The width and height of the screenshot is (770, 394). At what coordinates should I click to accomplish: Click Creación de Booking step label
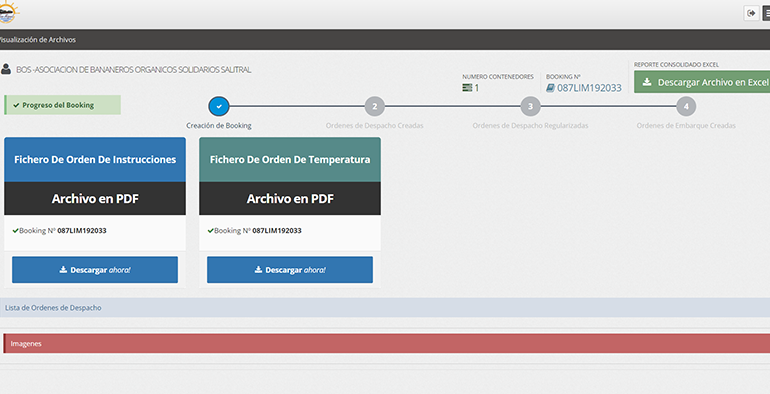pos(219,126)
